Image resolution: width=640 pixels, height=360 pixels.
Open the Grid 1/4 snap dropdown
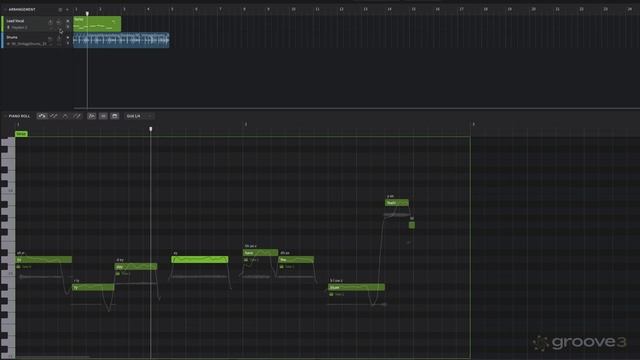[x=139, y=116]
